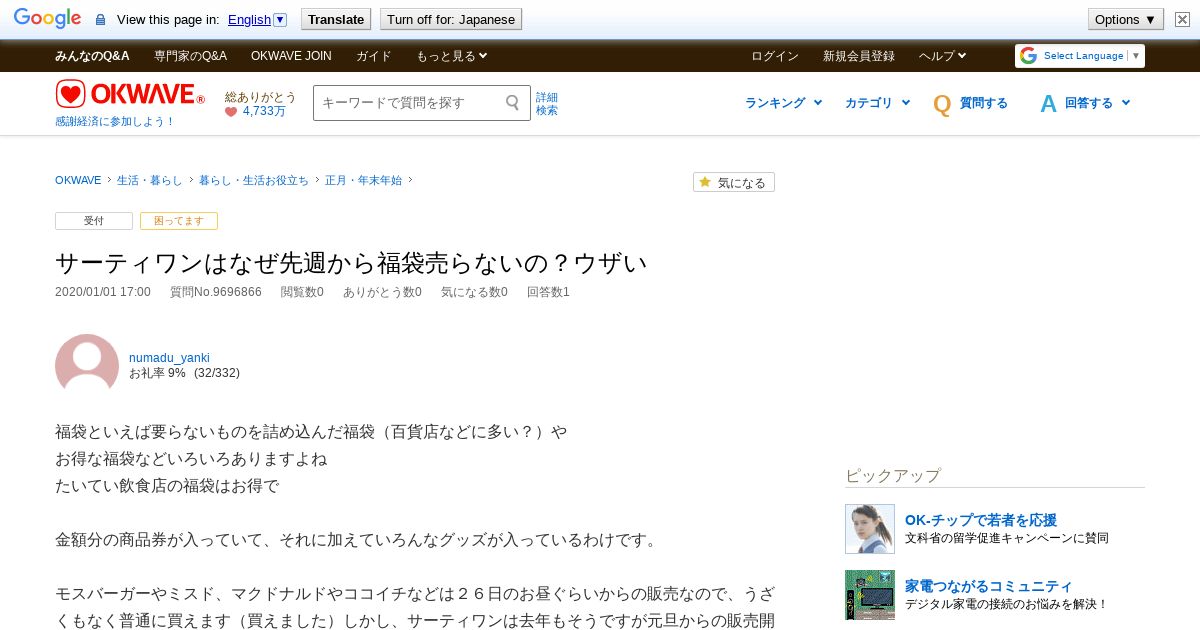1200x630 pixels.
Task: Expand the もっと見る menu
Action: click(x=452, y=56)
